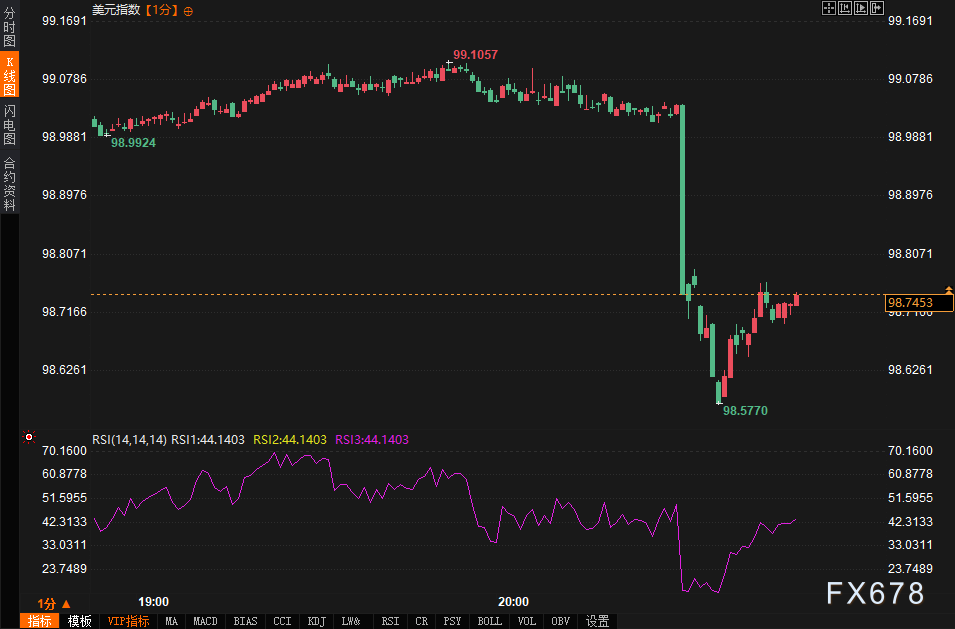Click the orange circled-plus icon beside 美元指数 title
Viewport: 955px width, 629px height.
(189, 10)
